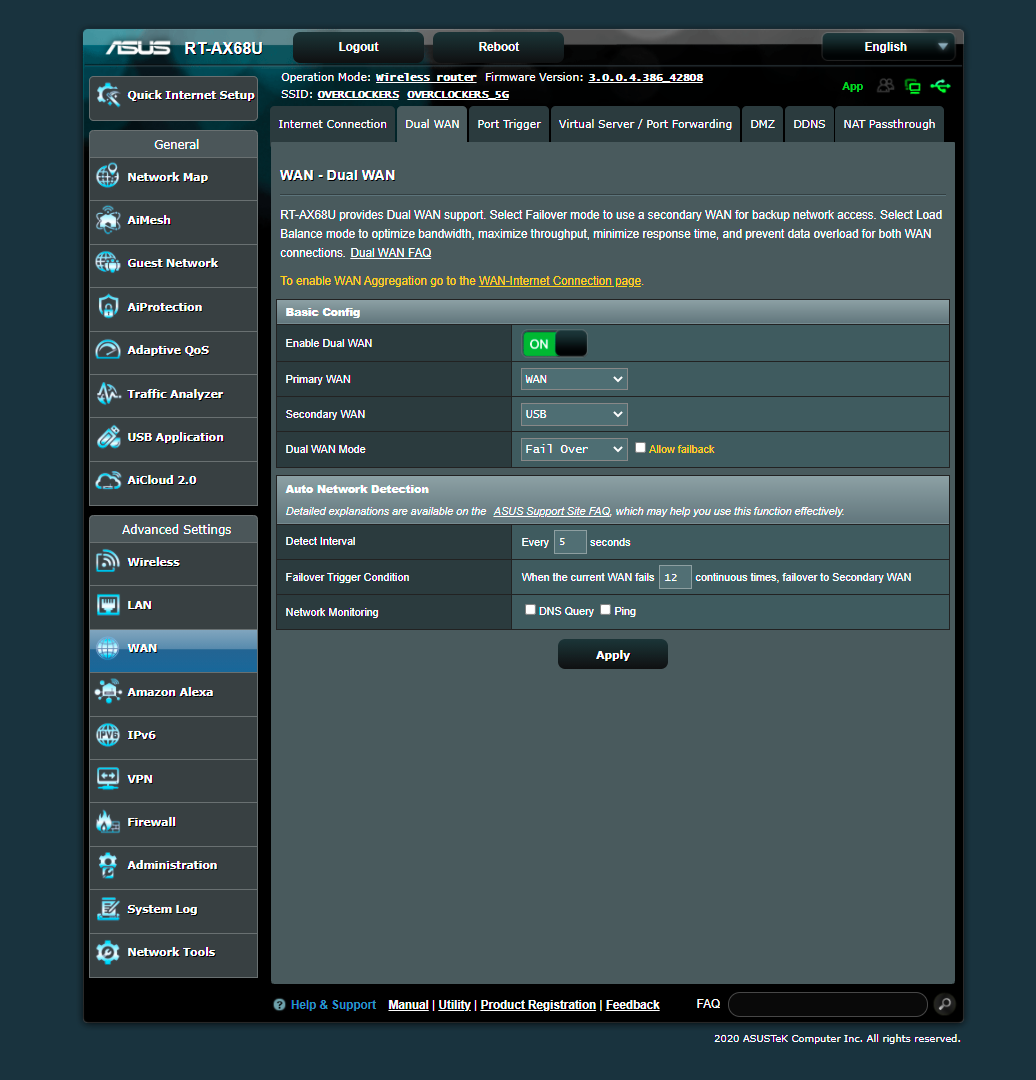Click the USB Application icon
This screenshot has width=1036, height=1080.
coord(108,437)
